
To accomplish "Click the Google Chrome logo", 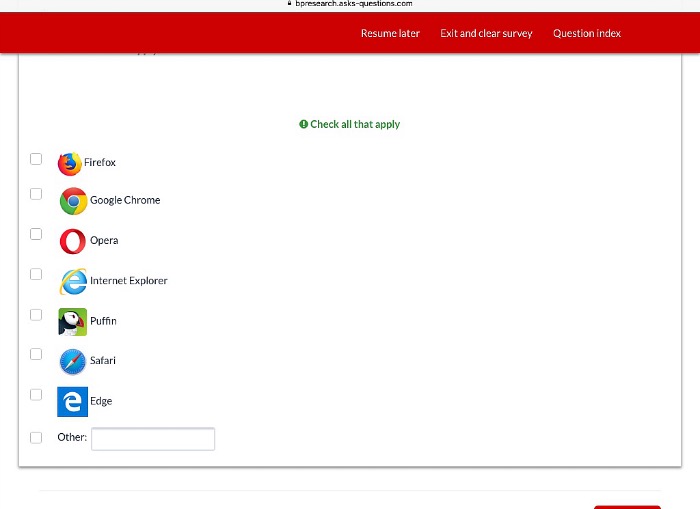I will [x=73, y=201].
